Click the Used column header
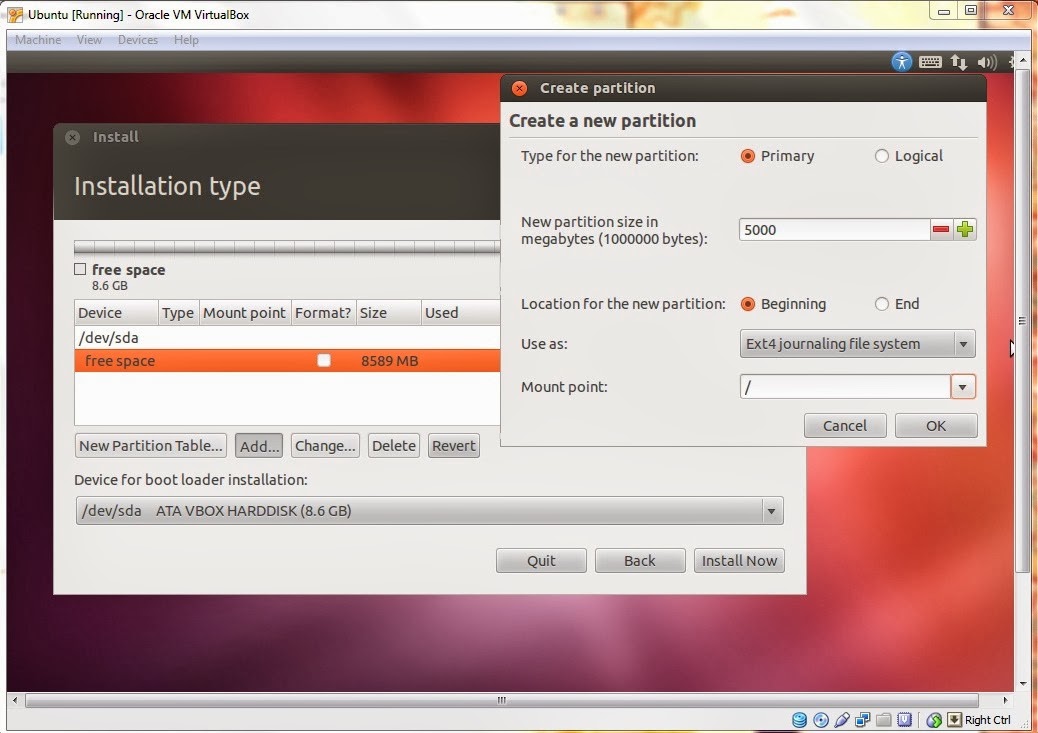This screenshot has width=1038, height=733. (460, 313)
